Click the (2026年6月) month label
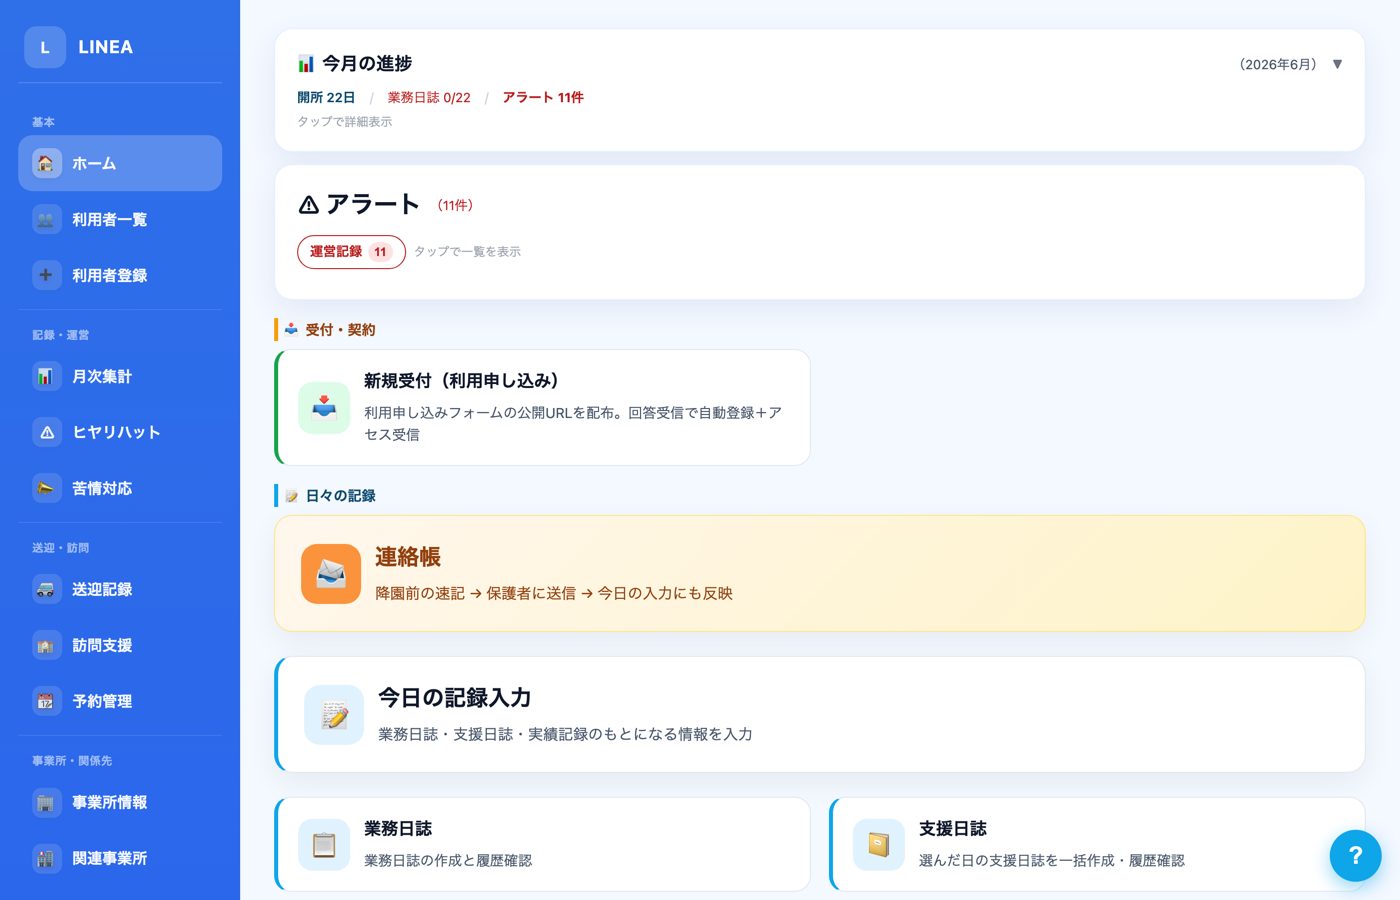 [1278, 64]
